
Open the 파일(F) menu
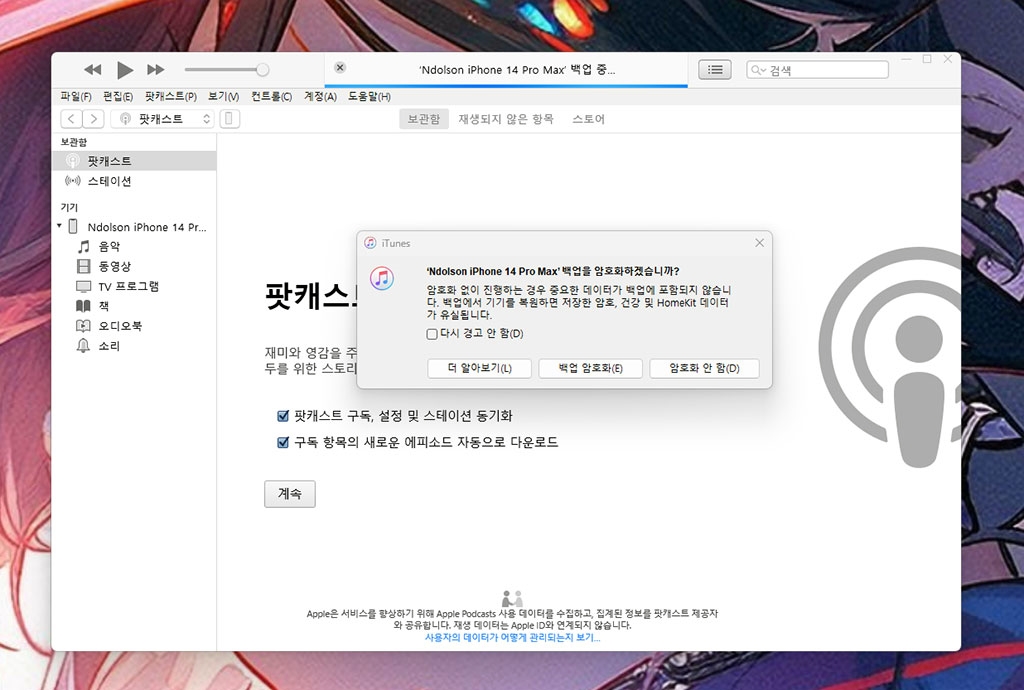pos(76,97)
